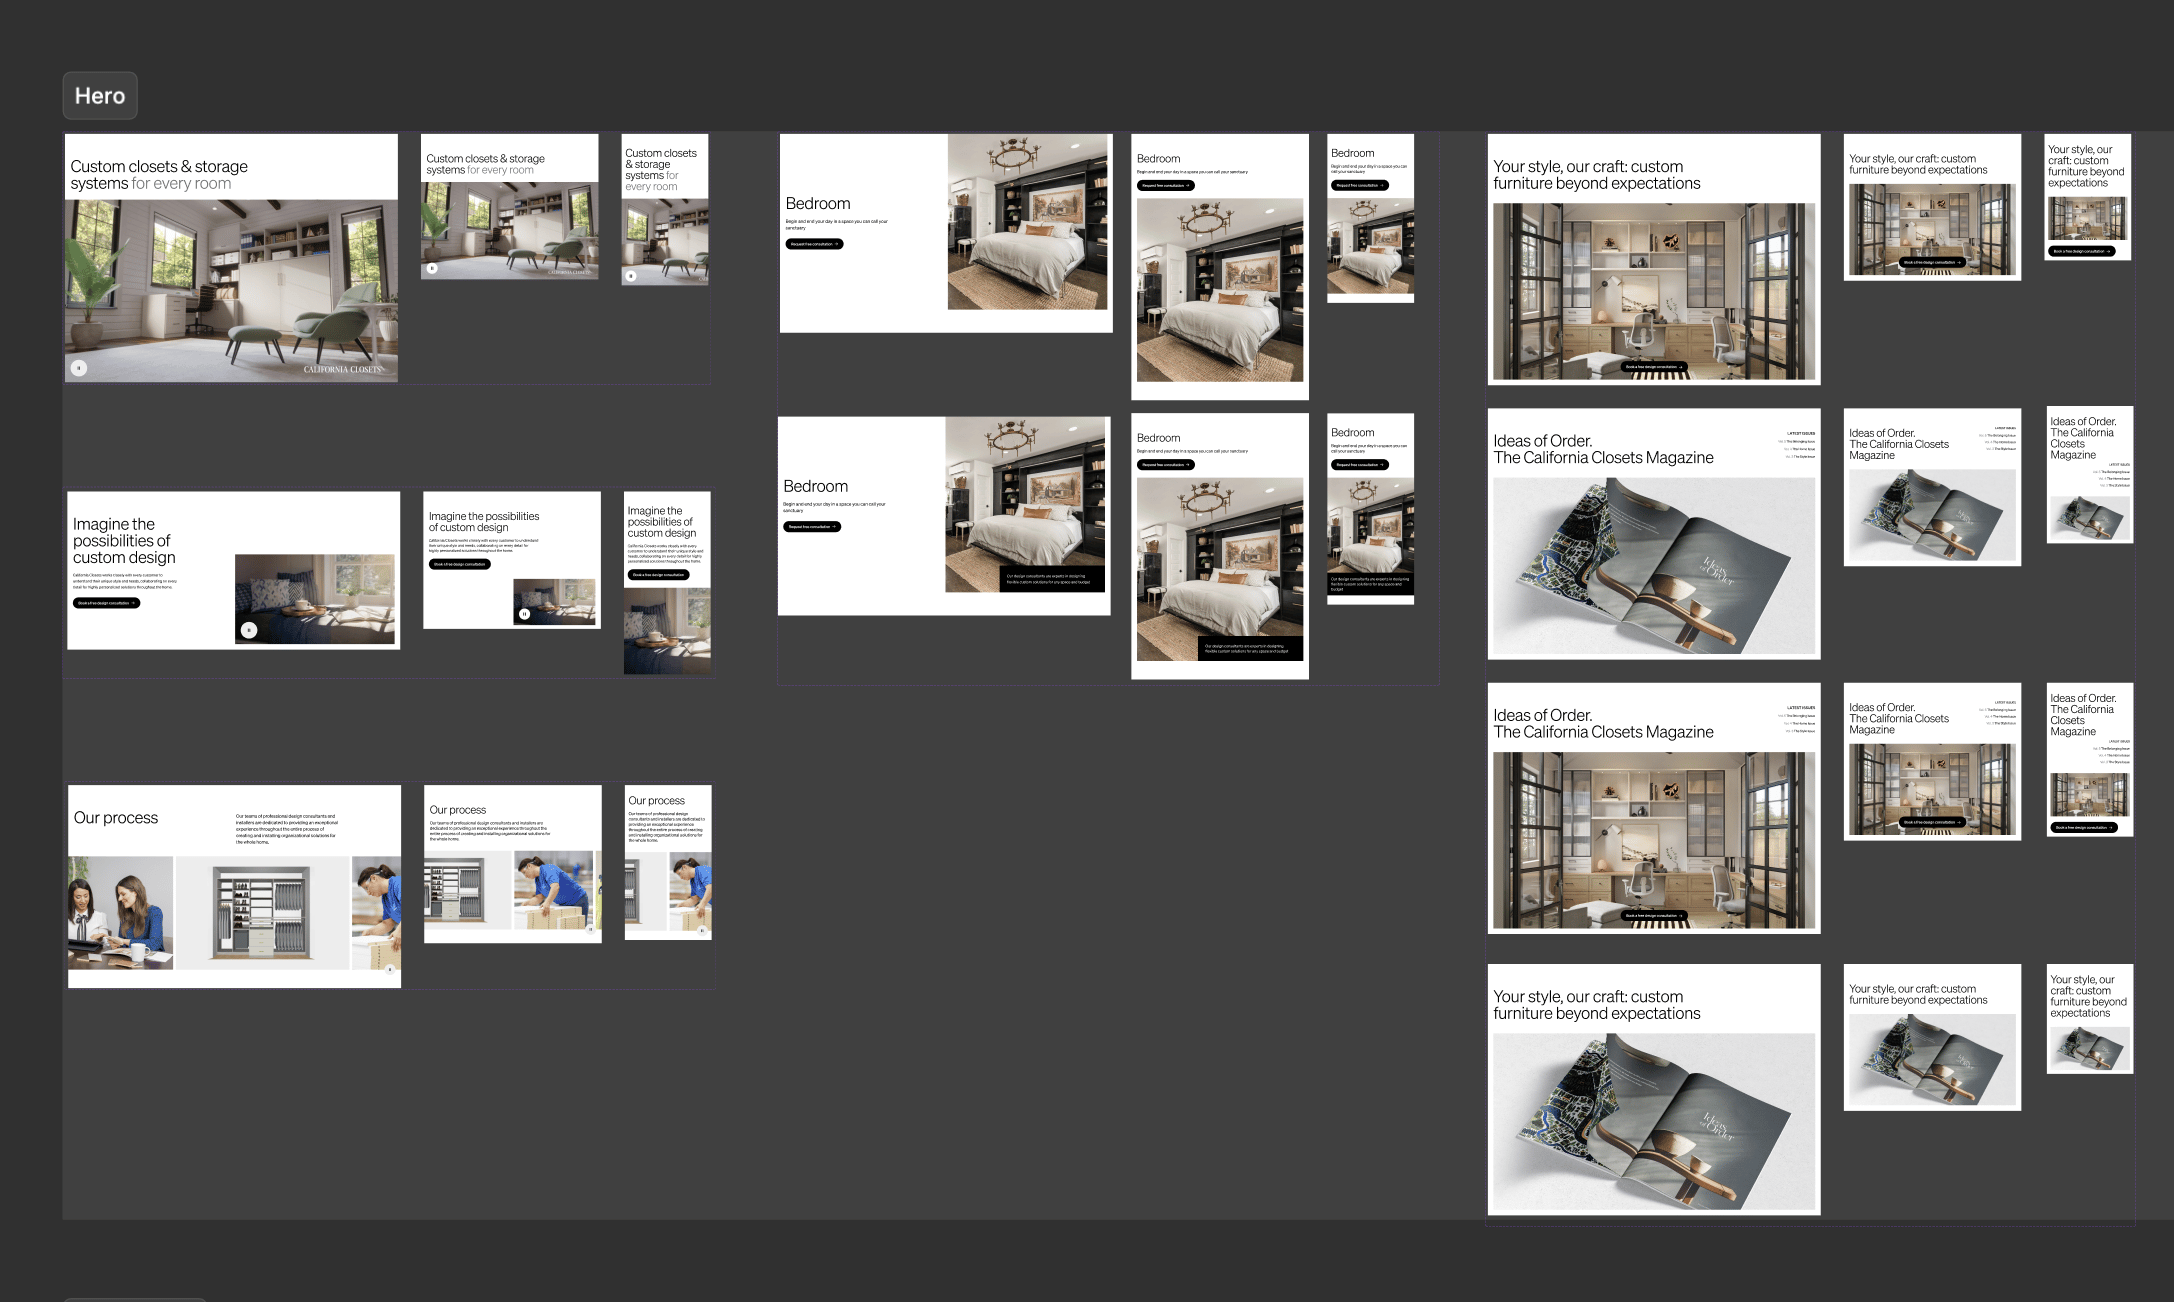
Task: Click consultation button in smallest Imagine possibilities frame
Action: pos(658,575)
